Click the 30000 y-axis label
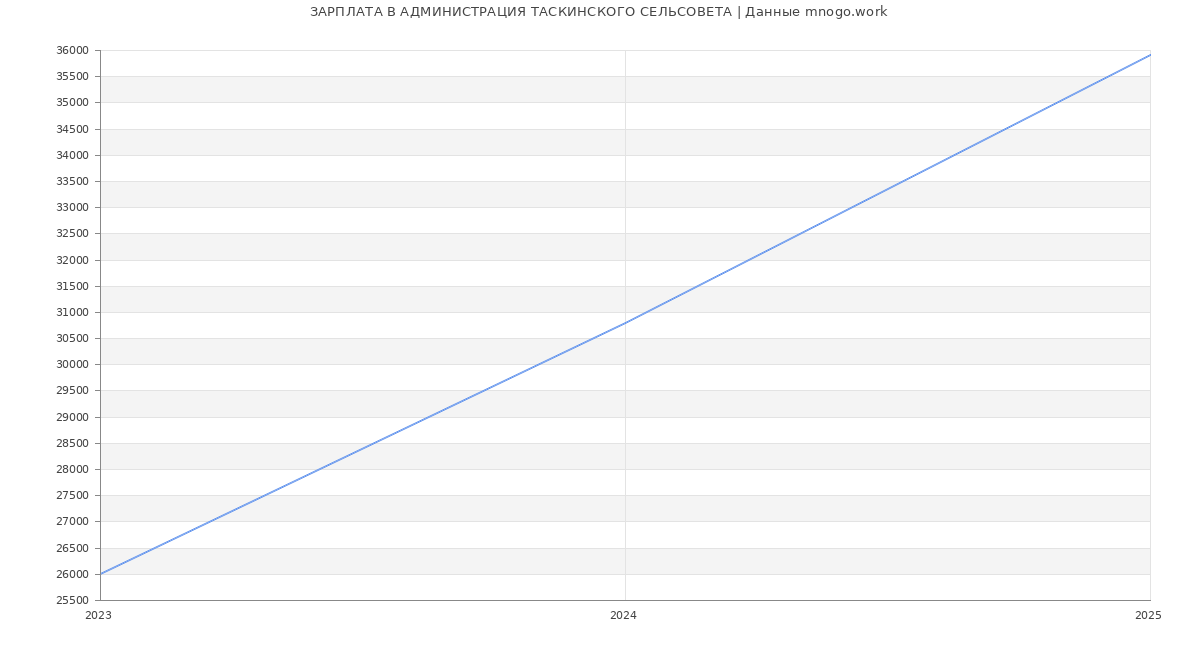1200x650 pixels. [71, 365]
